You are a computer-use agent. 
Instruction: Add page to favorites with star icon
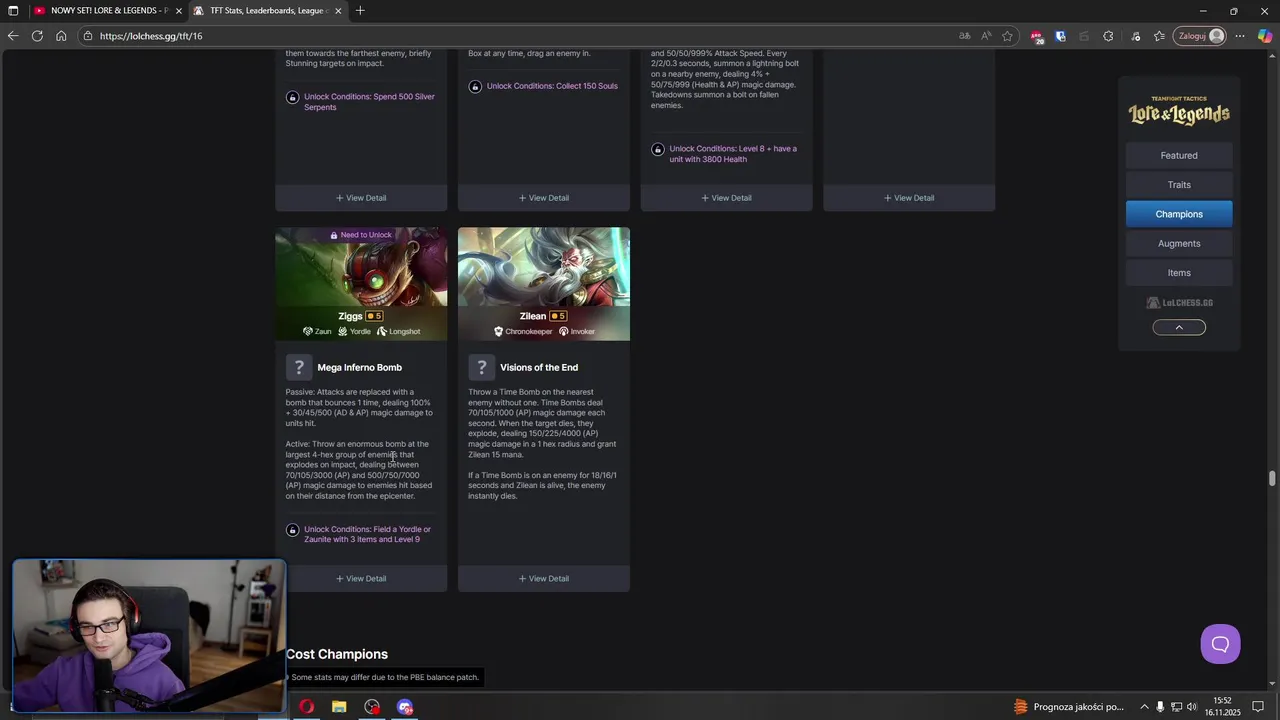[x=1008, y=36]
